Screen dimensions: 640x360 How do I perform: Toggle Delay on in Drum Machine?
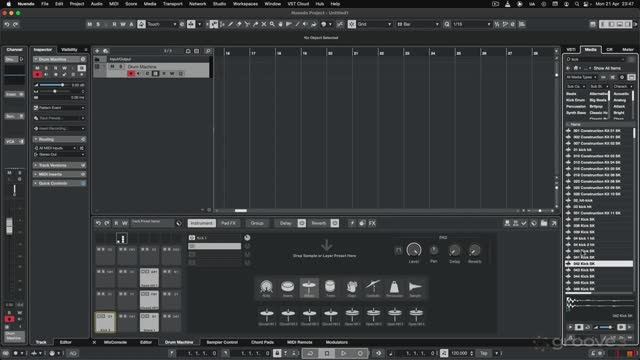click(x=302, y=223)
